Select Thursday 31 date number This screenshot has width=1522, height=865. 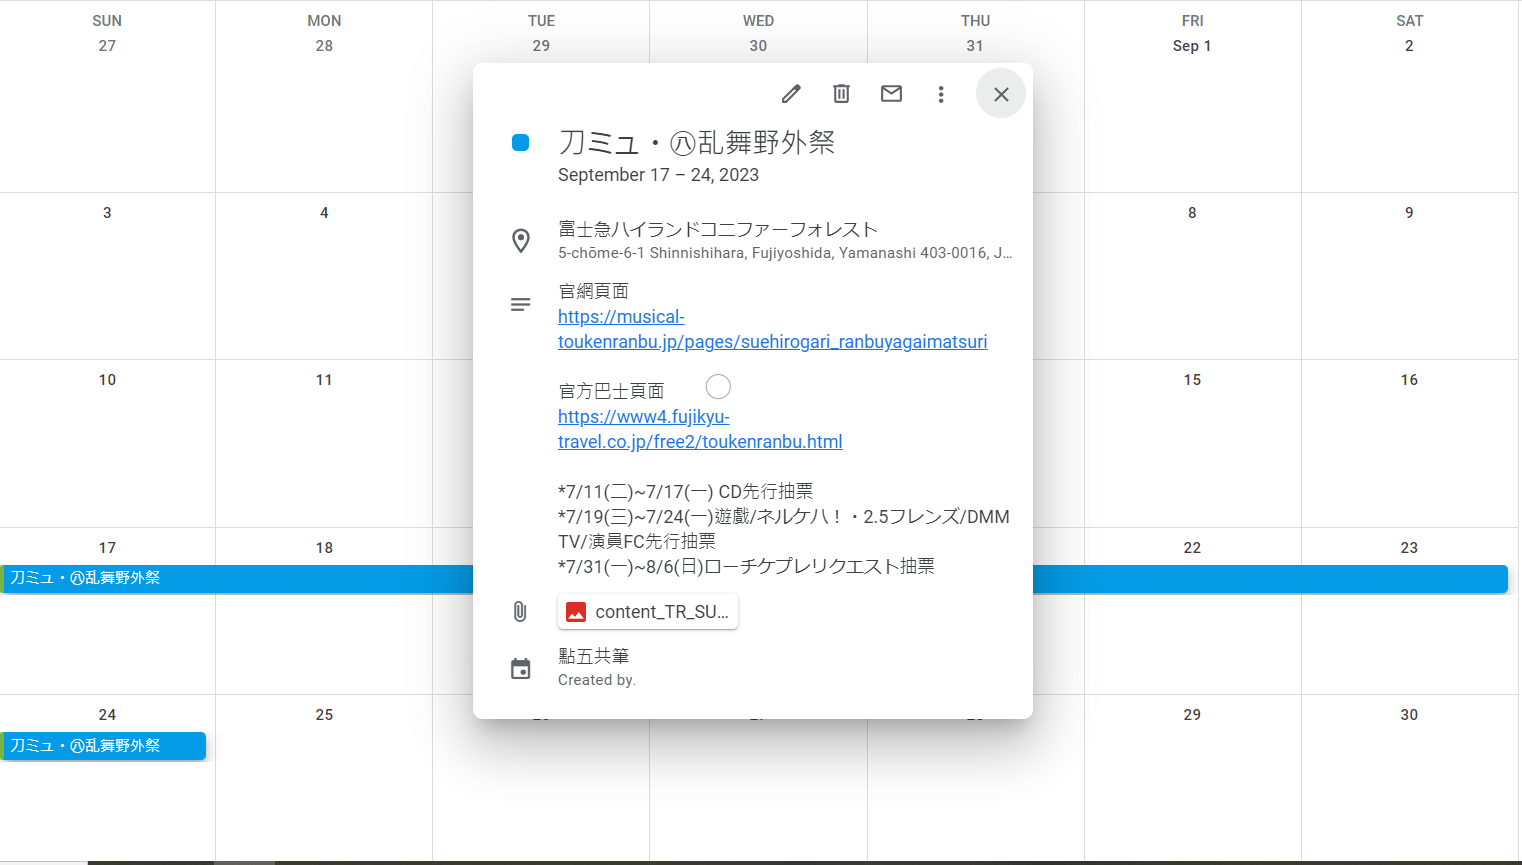[x=975, y=46]
